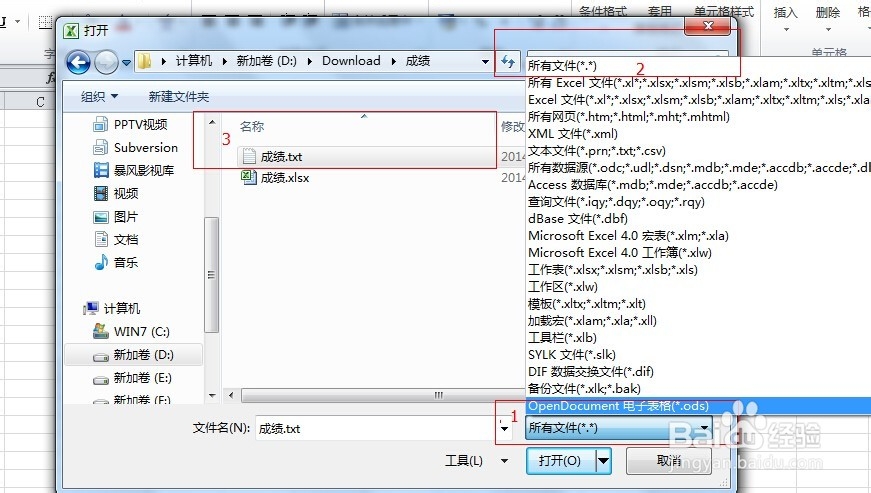Choose 备份文件(*.xlk;*.bak) file type
The image size is (871, 493).
click(698, 389)
